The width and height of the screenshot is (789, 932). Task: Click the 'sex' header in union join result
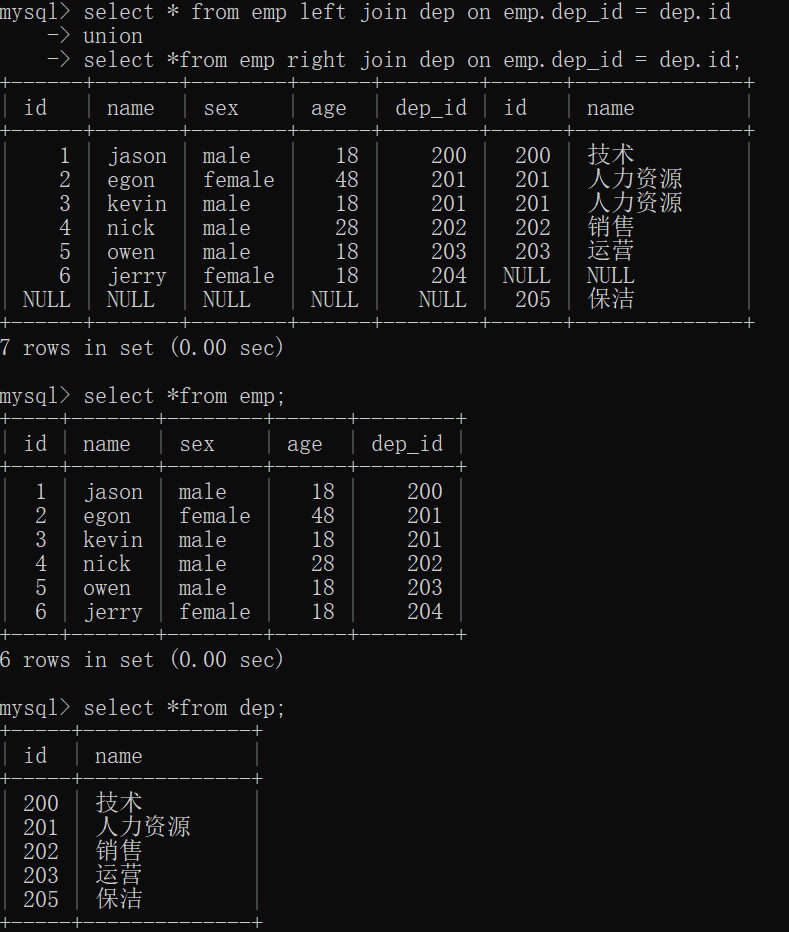coord(221,108)
